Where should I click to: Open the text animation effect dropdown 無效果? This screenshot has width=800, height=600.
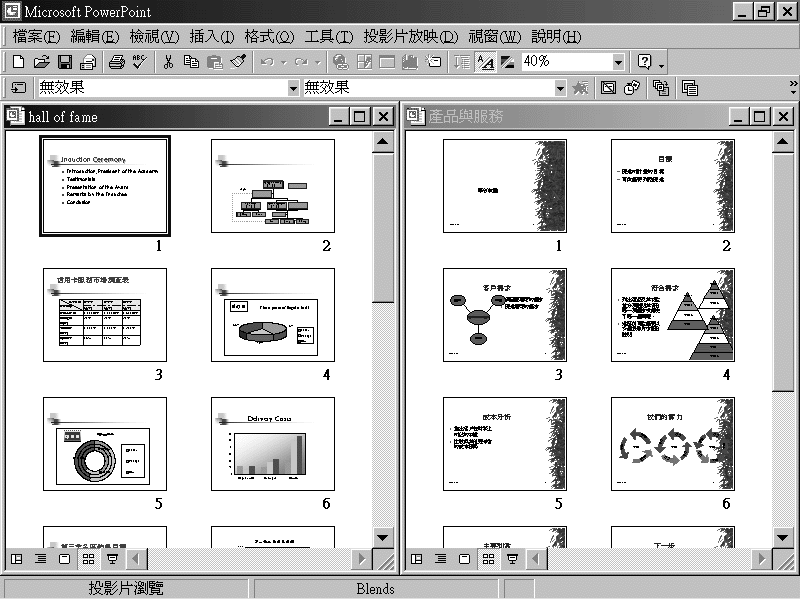[x=560, y=88]
